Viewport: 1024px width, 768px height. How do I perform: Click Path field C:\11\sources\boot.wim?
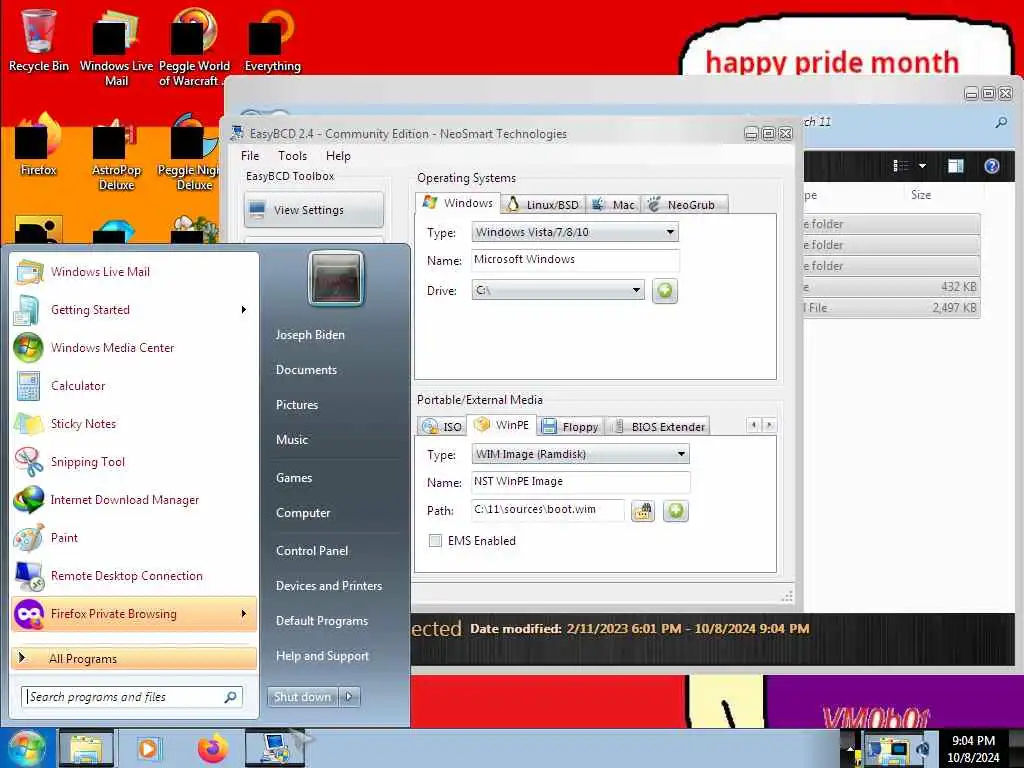point(547,509)
